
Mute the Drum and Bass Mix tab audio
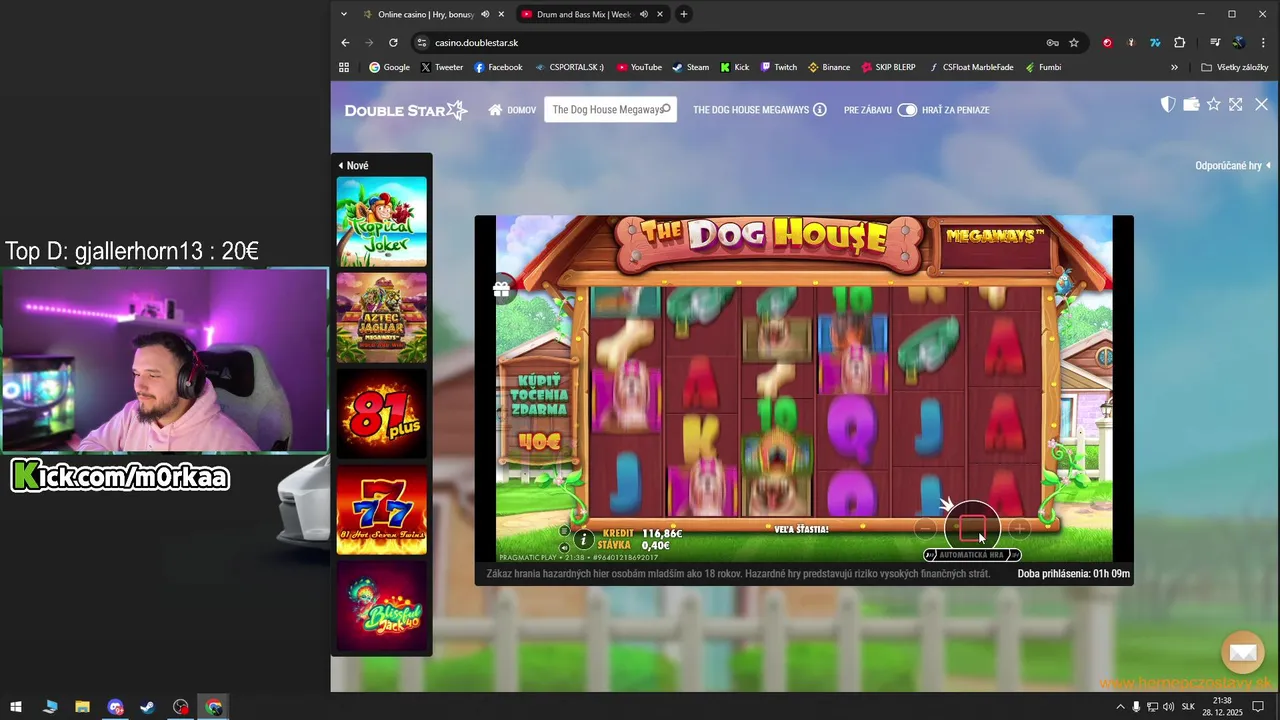pos(643,14)
